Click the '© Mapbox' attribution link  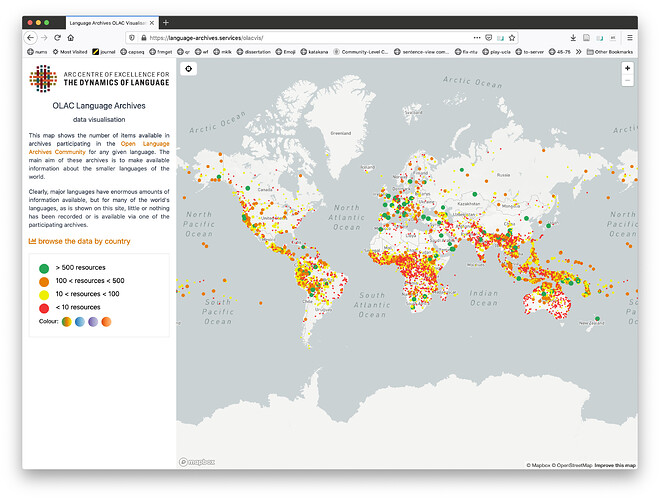tap(538, 465)
